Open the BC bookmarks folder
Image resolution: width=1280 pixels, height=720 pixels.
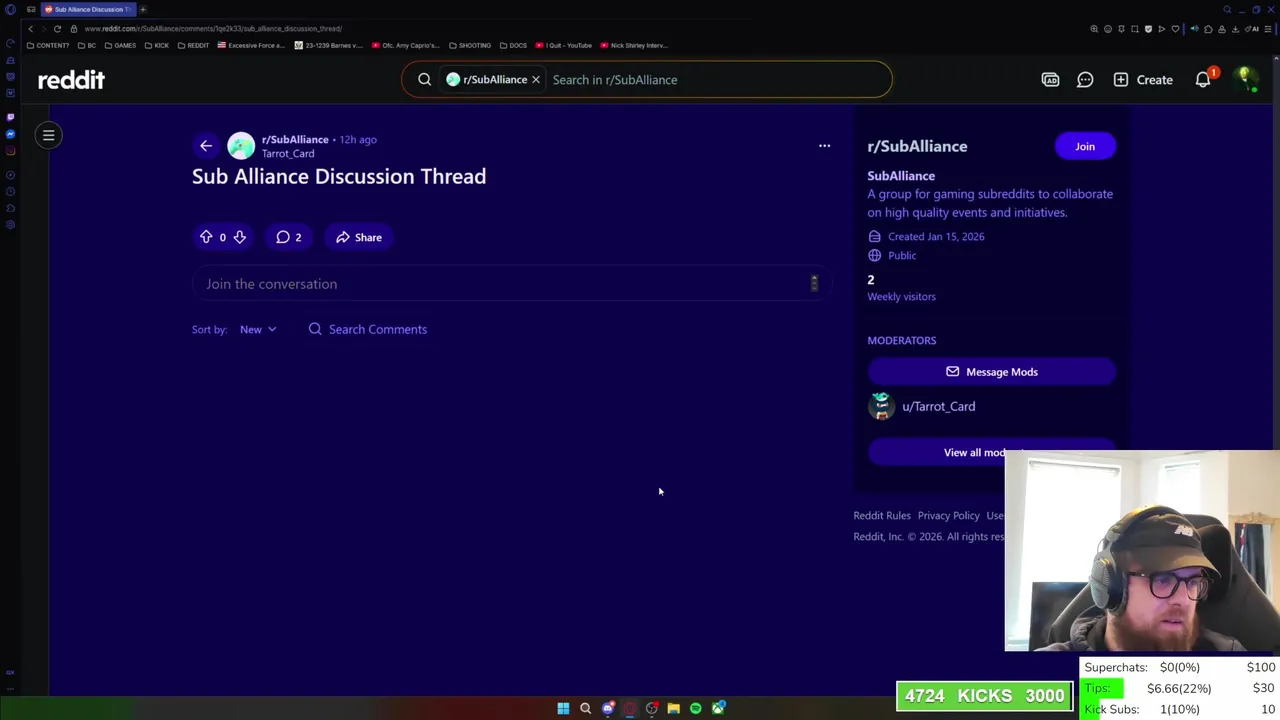87,45
